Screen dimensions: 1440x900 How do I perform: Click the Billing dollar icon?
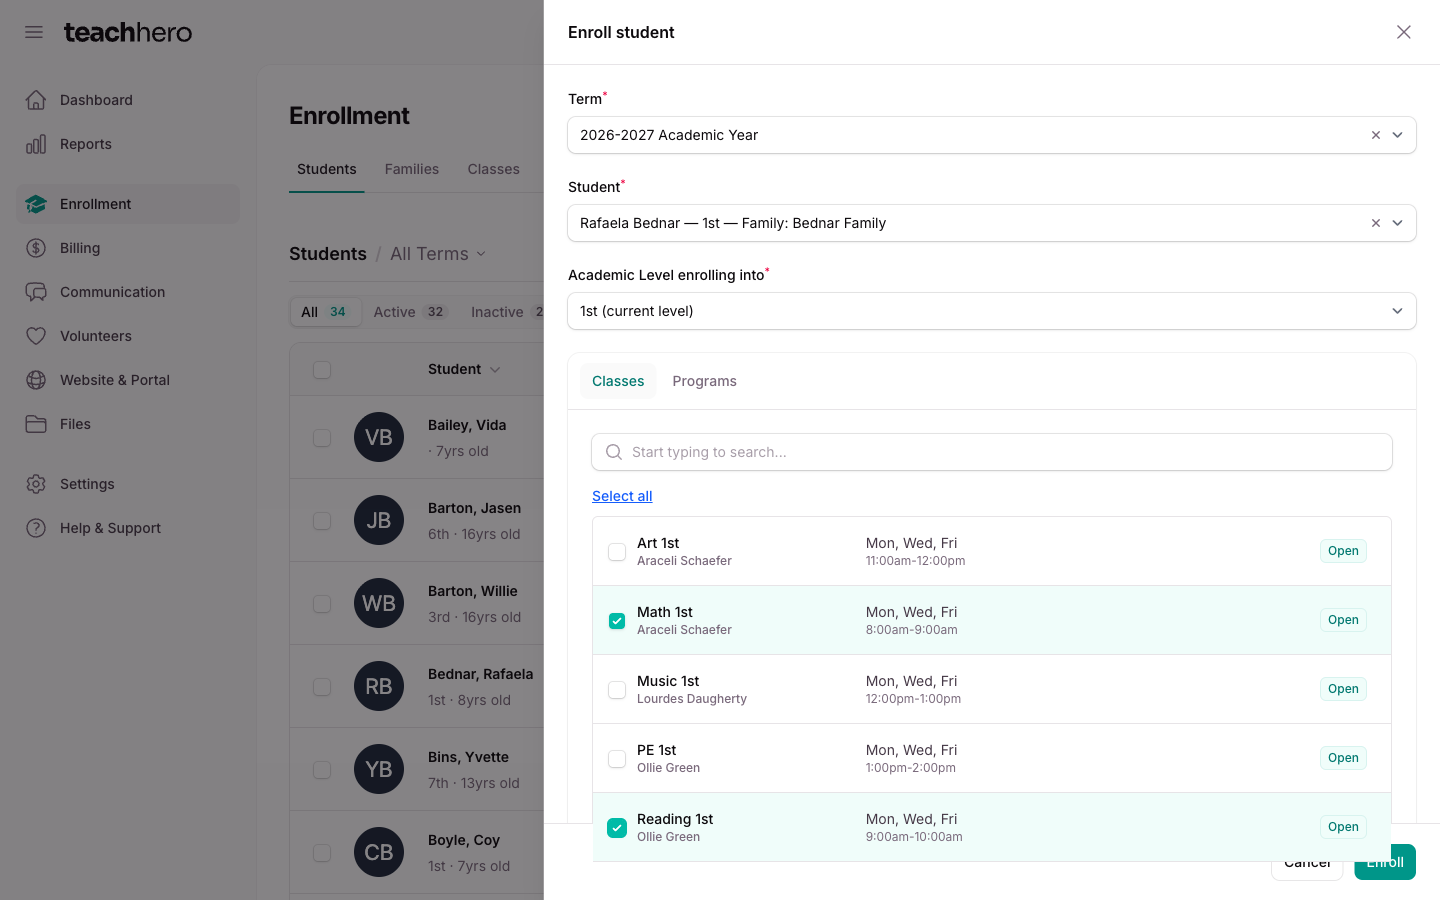(36, 248)
